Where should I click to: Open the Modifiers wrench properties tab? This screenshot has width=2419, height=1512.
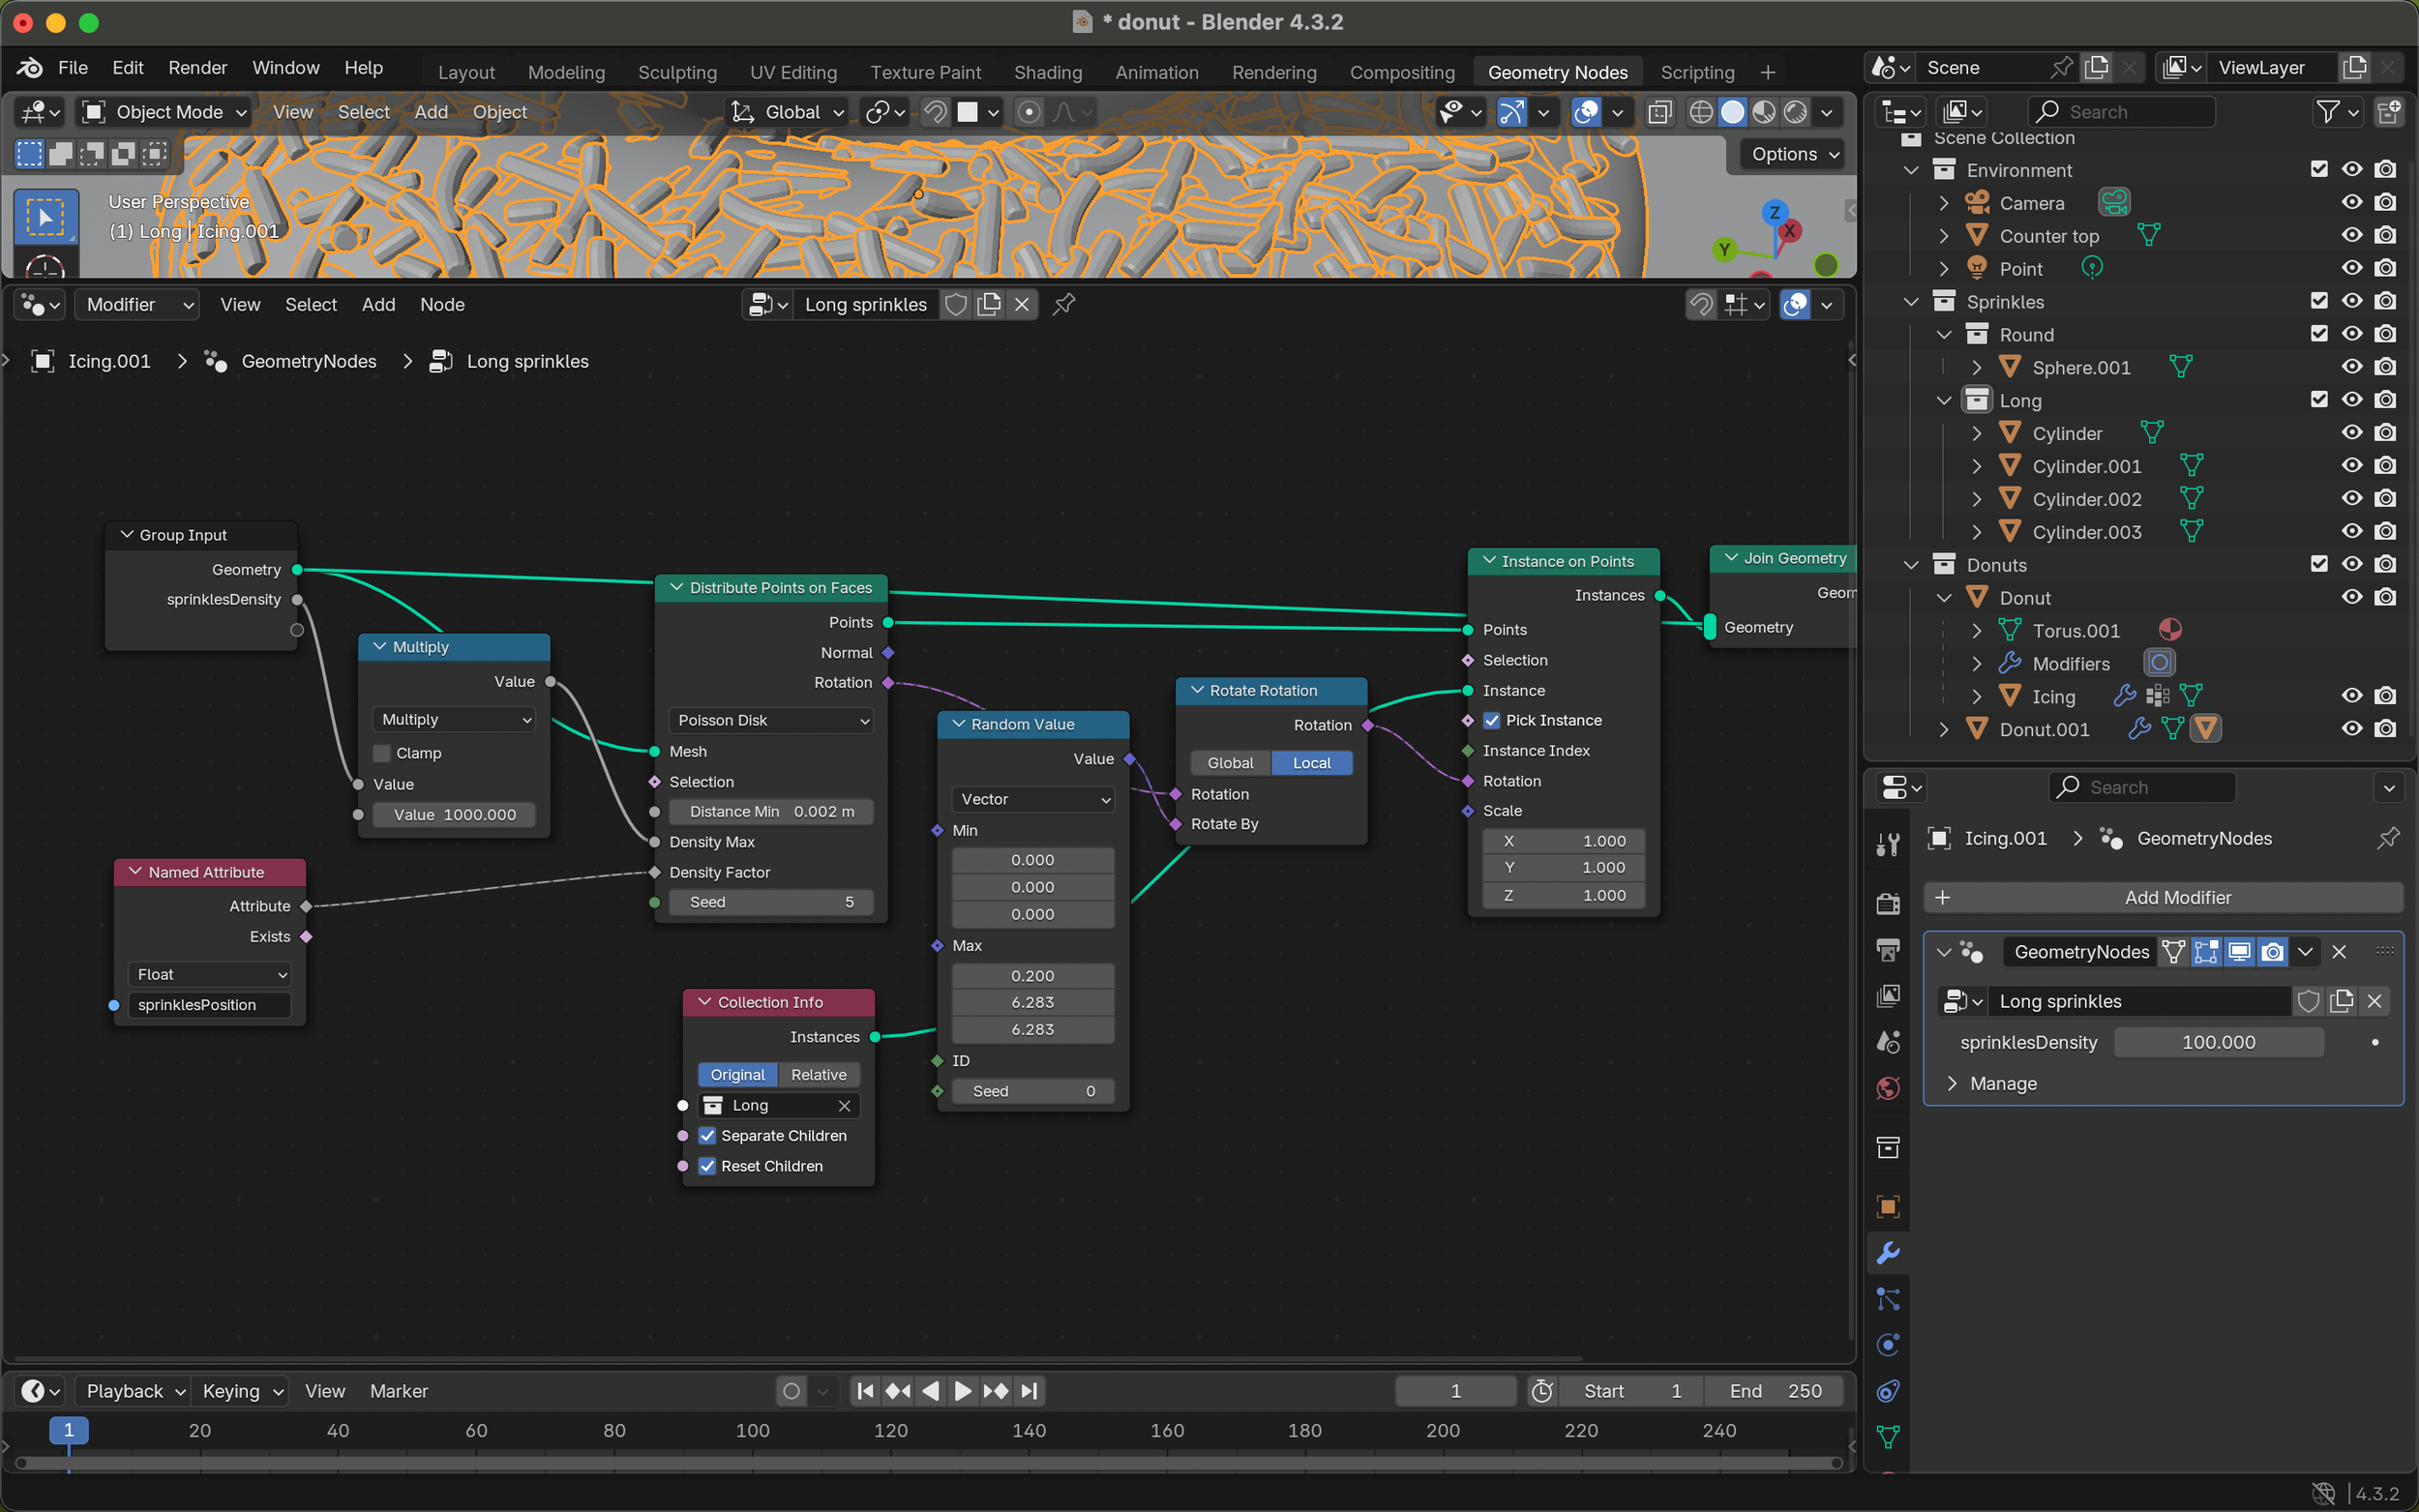1888,1253
